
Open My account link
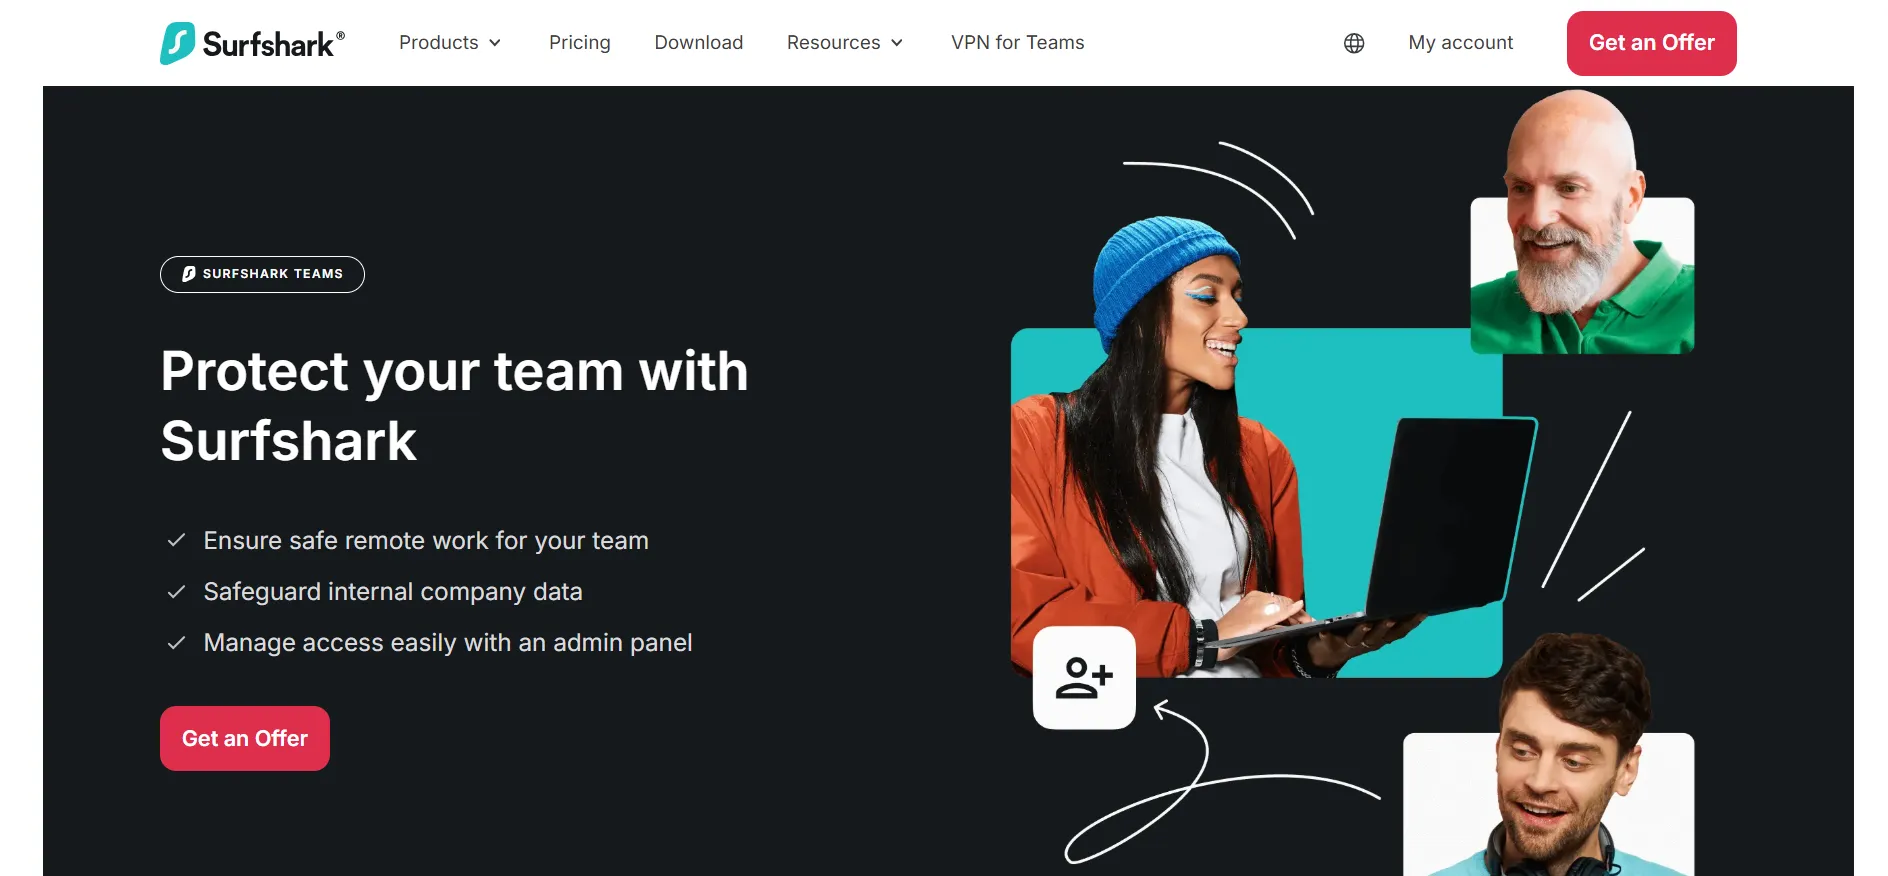(x=1461, y=43)
